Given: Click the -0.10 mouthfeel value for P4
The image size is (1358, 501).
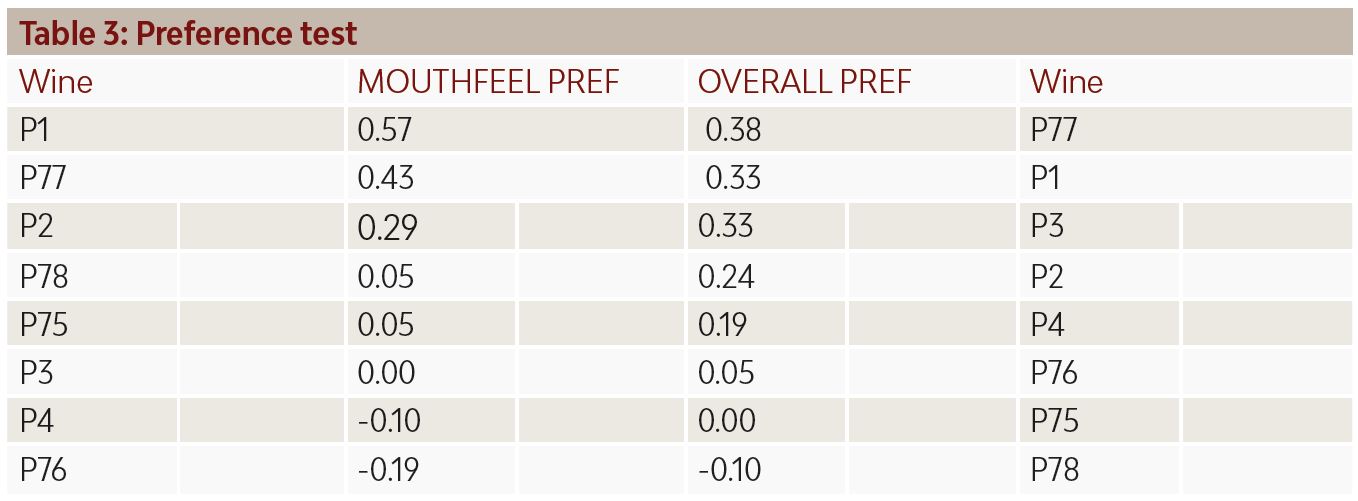Looking at the screenshot, I should (x=389, y=420).
